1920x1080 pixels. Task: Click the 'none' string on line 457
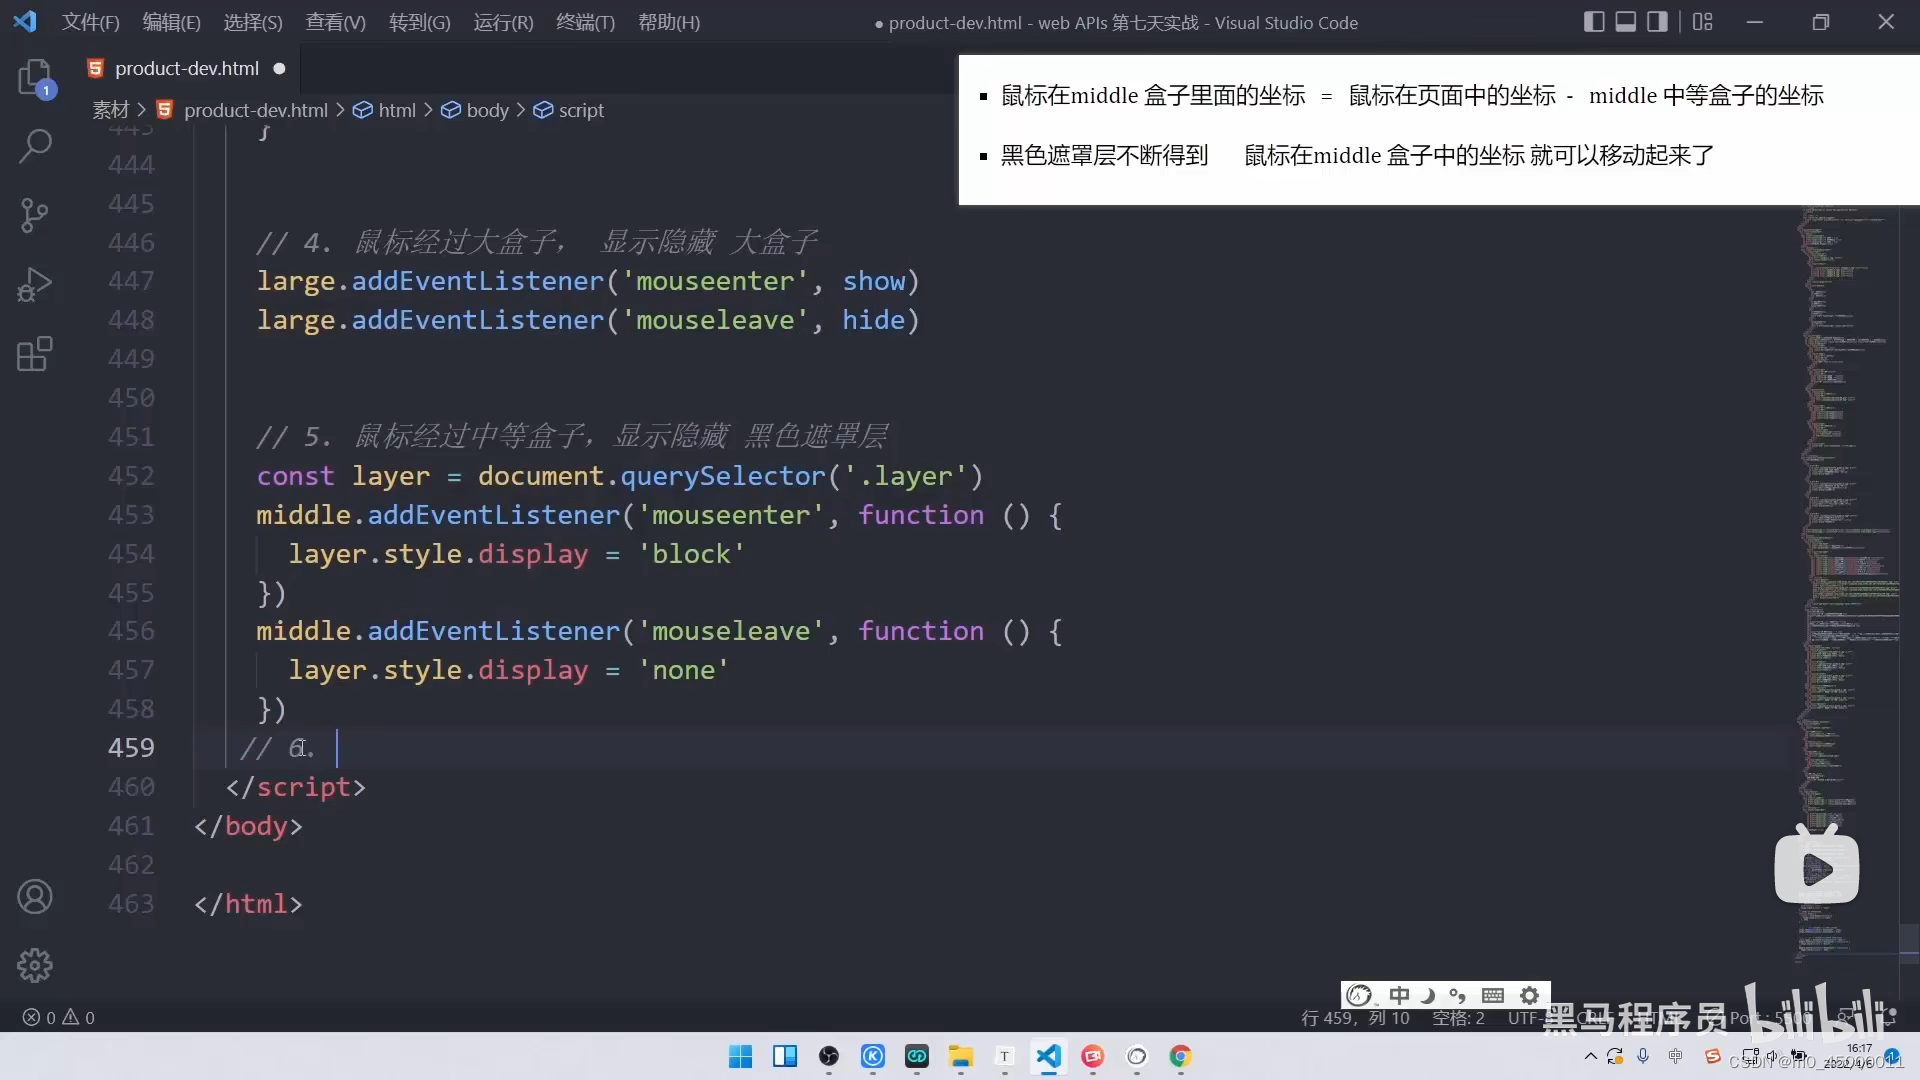click(x=683, y=670)
